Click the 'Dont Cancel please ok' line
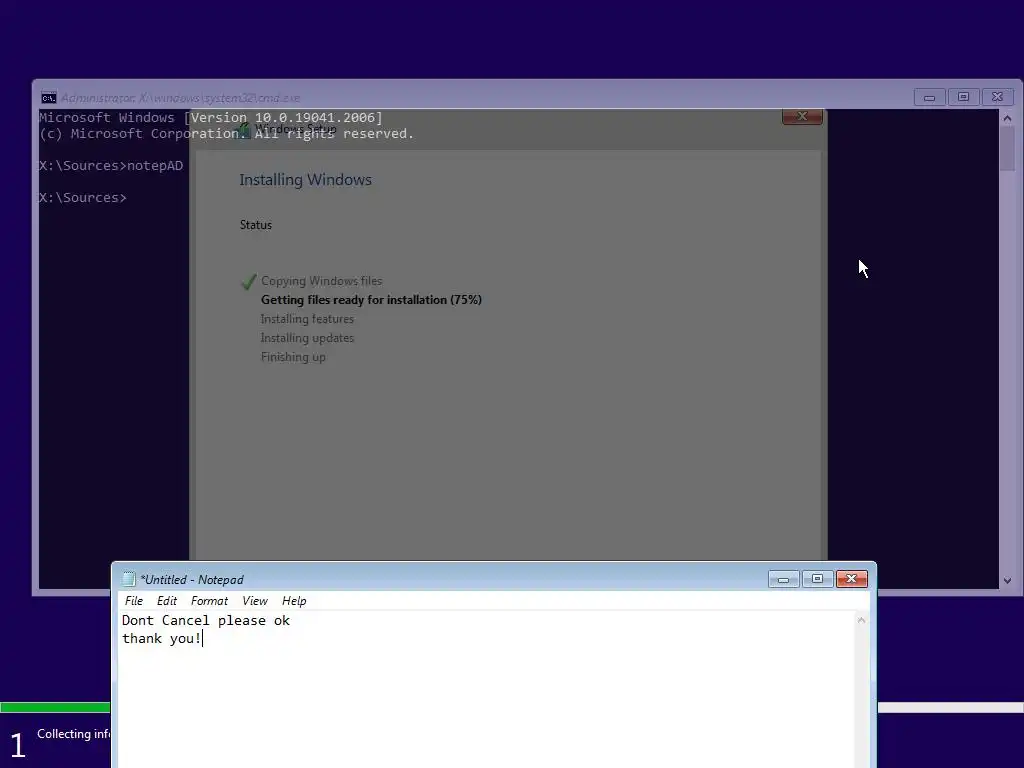 pos(206,620)
